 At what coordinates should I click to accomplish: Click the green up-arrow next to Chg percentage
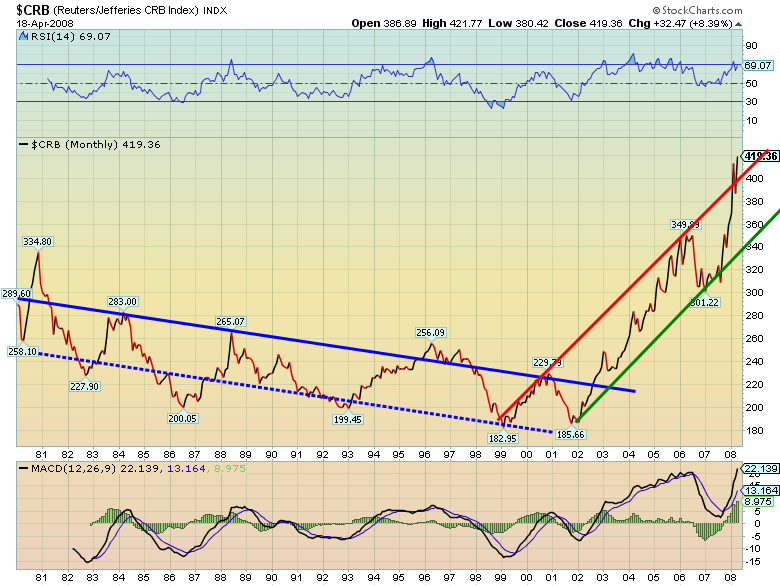(x=739, y=24)
